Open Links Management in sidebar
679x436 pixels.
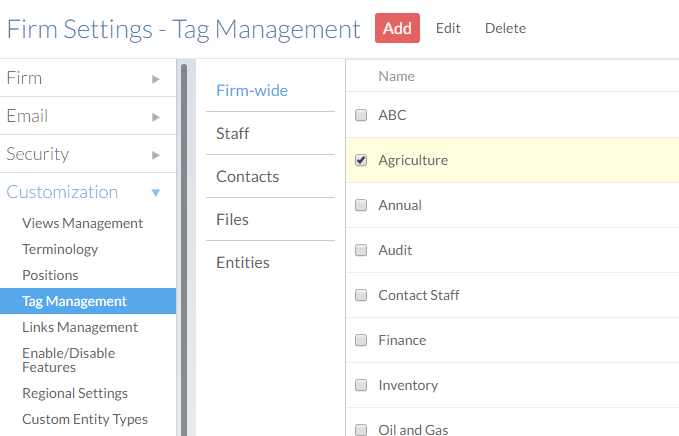(x=80, y=327)
